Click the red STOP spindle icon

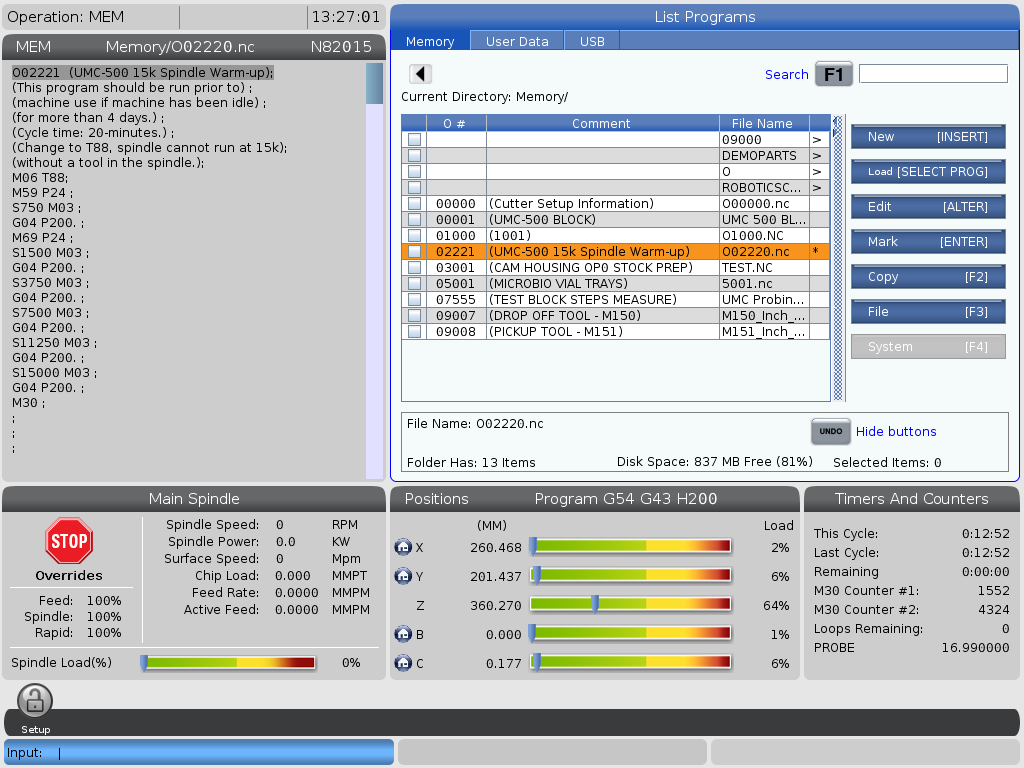[69, 541]
